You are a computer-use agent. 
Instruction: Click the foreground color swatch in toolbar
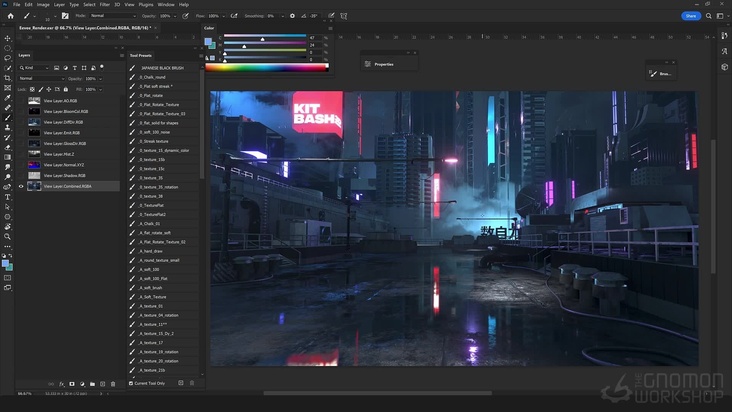[x=5, y=264]
